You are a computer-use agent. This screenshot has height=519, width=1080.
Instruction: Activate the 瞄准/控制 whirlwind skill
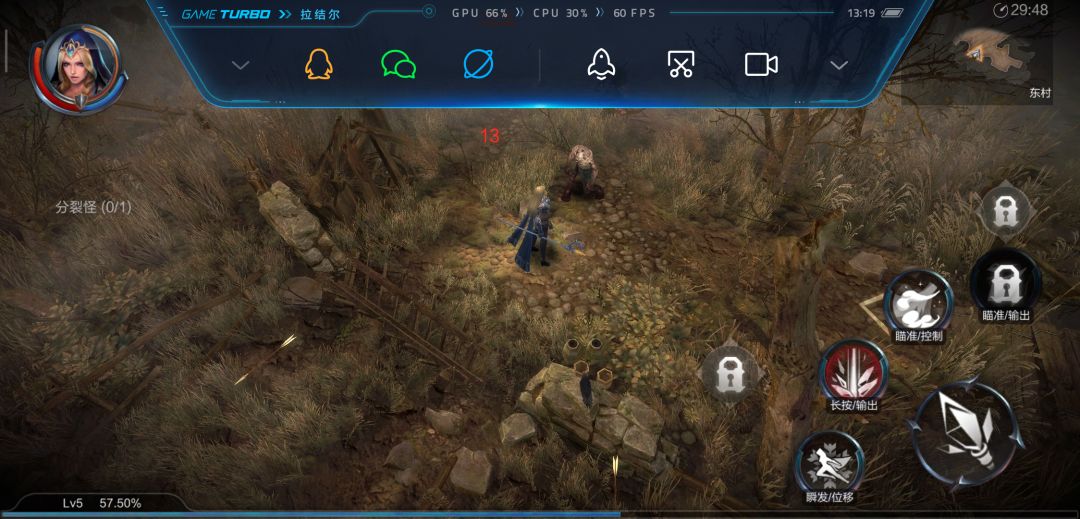click(x=919, y=305)
